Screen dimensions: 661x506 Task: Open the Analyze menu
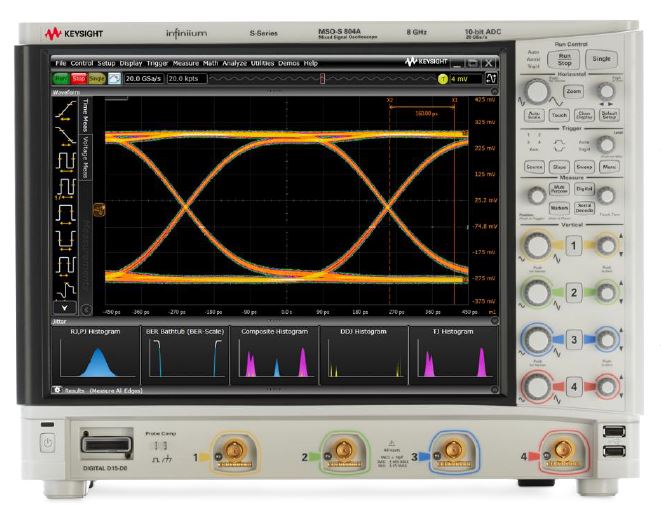pos(234,63)
